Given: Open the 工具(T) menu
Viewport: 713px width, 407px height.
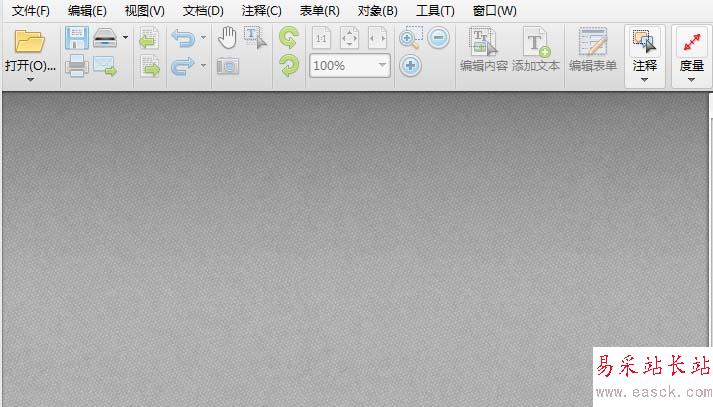Looking at the screenshot, I should [435, 10].
